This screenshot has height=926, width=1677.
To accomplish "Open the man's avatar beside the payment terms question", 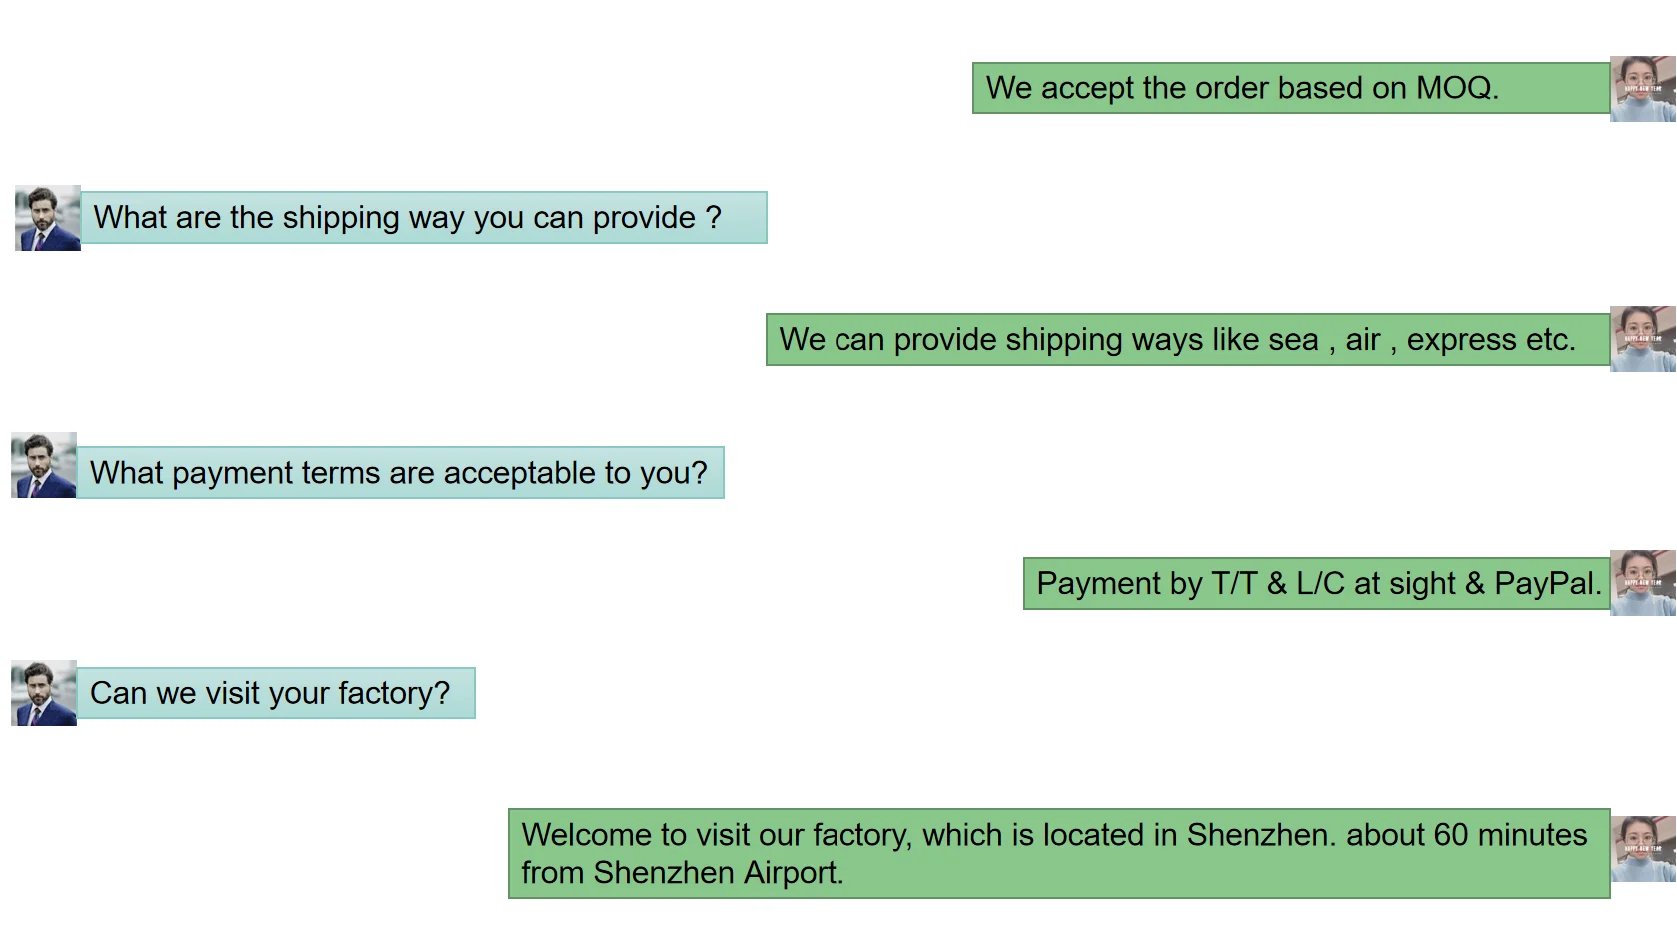I will coord(44,465).
